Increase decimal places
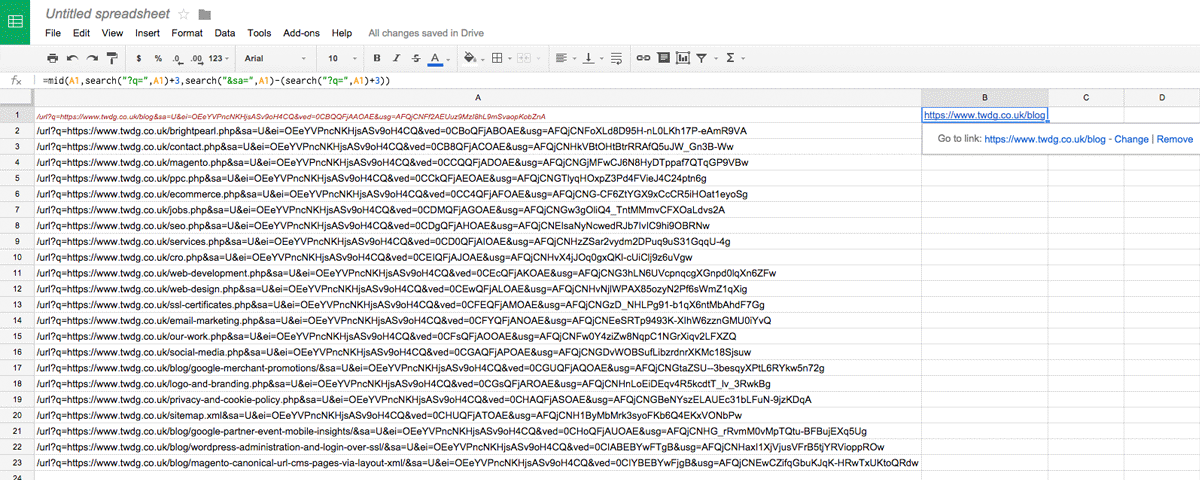1200x480 pixels. (197, 58)
